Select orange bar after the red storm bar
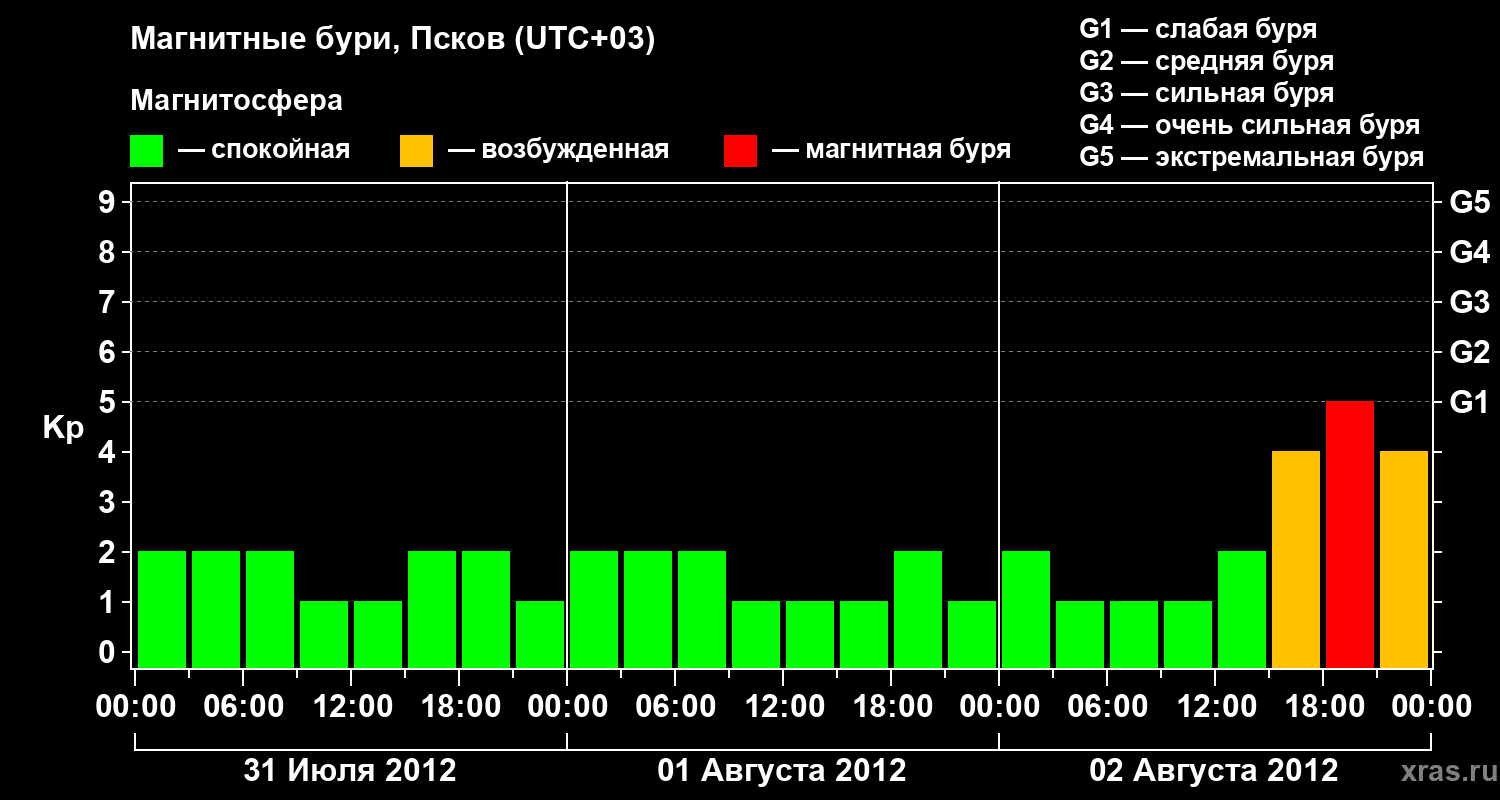Screen dimensions: 1500x800 (1404, 560)
